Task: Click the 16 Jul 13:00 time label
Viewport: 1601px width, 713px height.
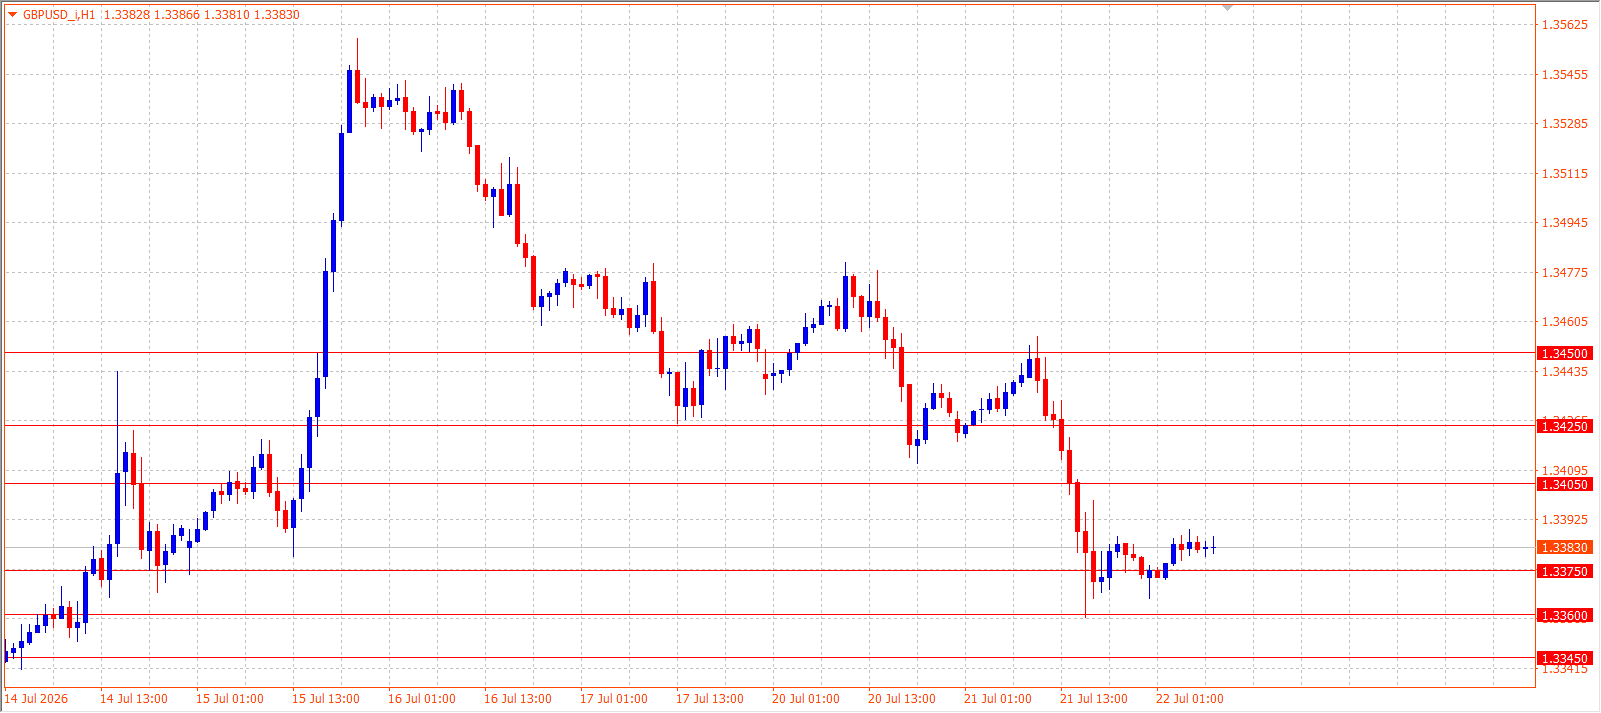Action: pos(518,699)
